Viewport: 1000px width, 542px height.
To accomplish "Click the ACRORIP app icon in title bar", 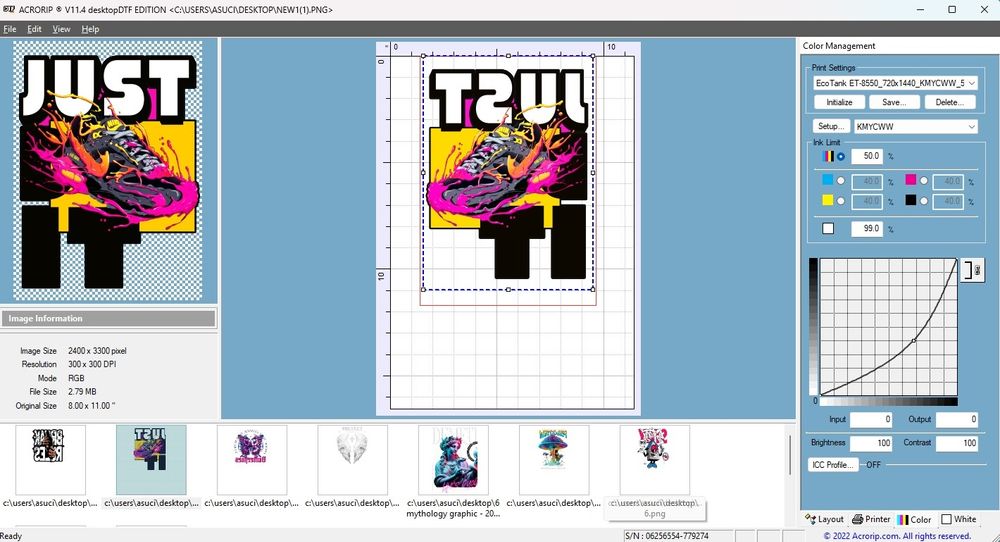I will (x=8, y=10).
